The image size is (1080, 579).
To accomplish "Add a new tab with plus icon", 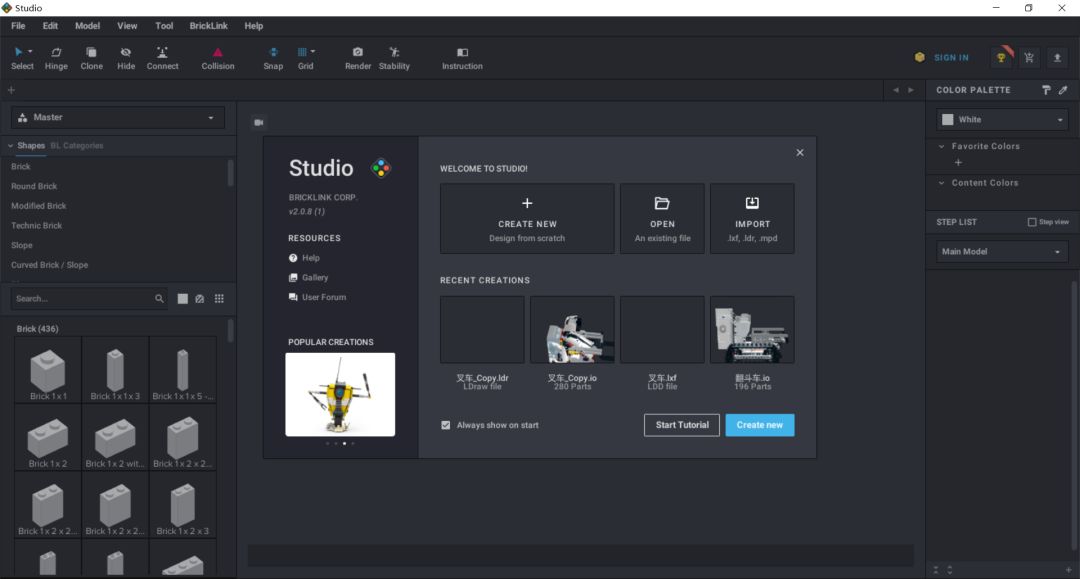I will pyautogui.click(x=11, y=90).
